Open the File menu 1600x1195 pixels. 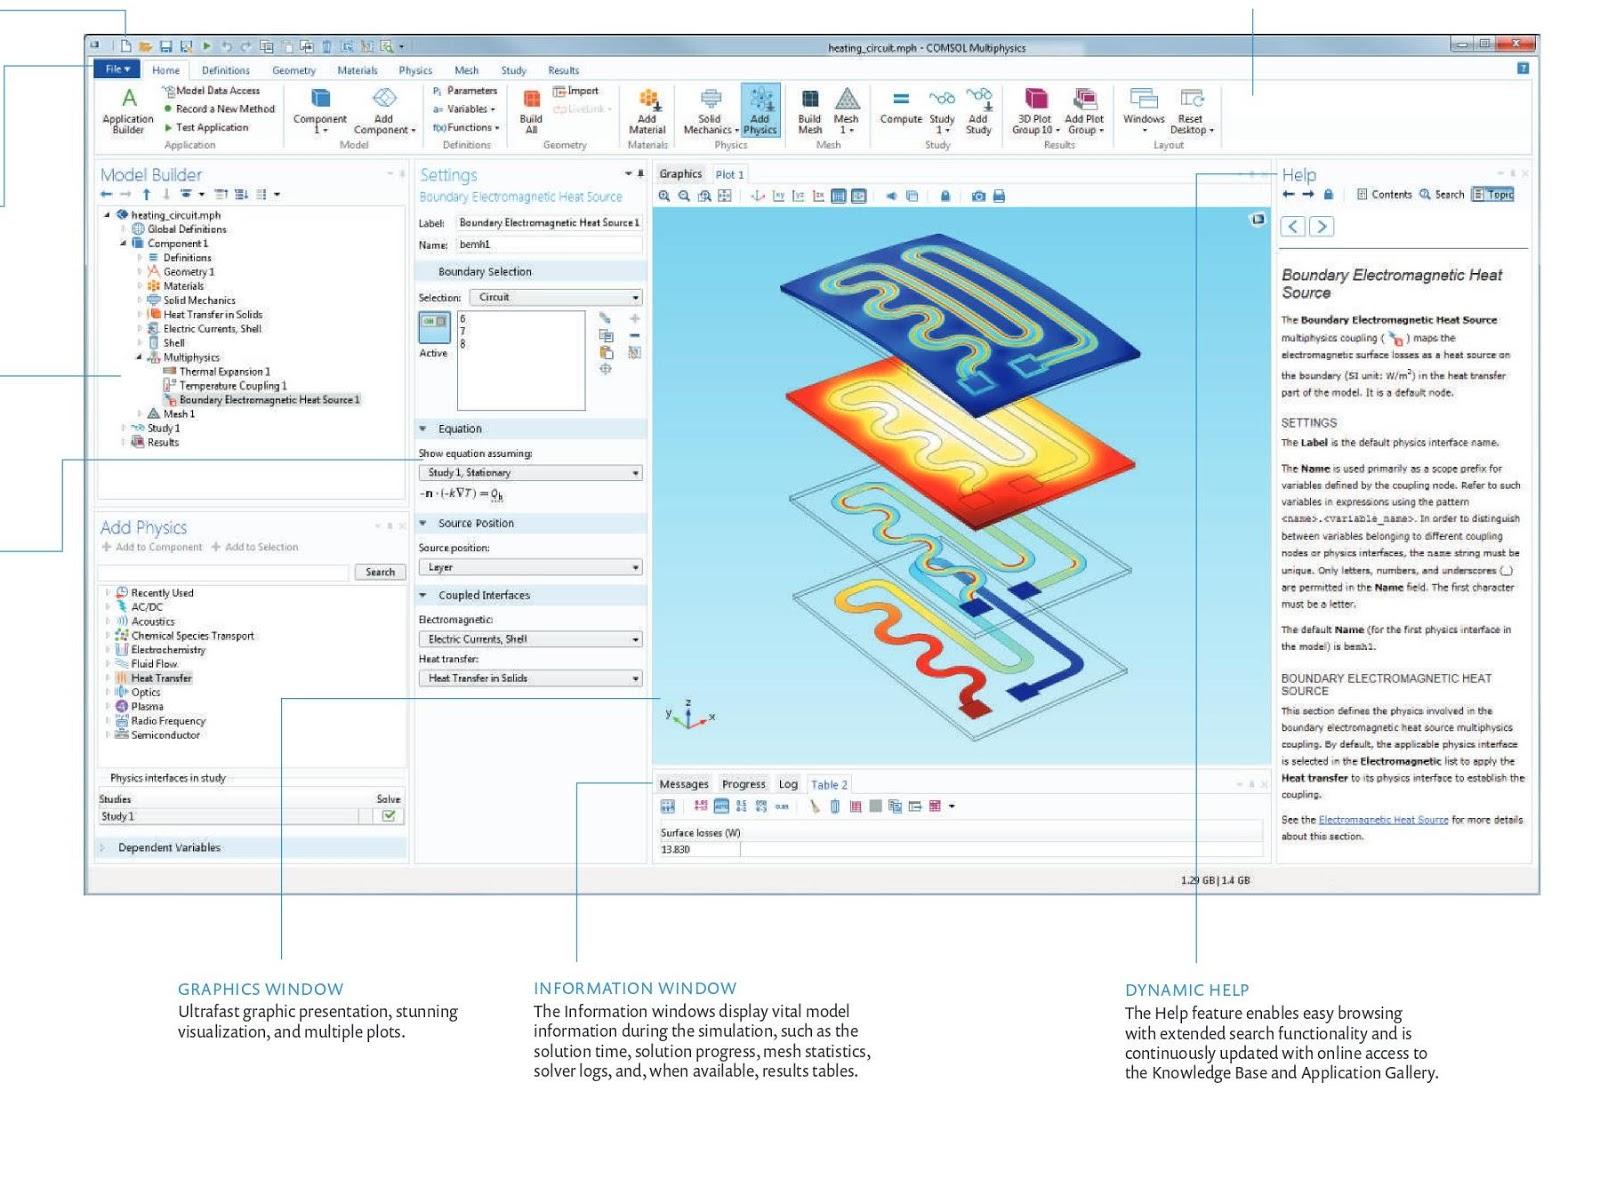point(117,69)
